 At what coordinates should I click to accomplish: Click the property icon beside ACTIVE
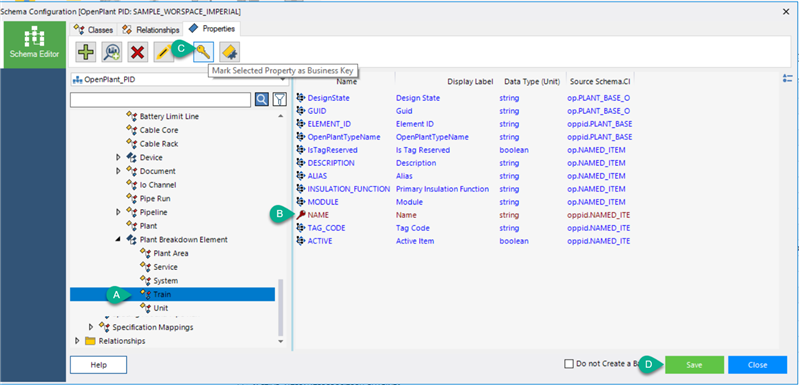301,241
